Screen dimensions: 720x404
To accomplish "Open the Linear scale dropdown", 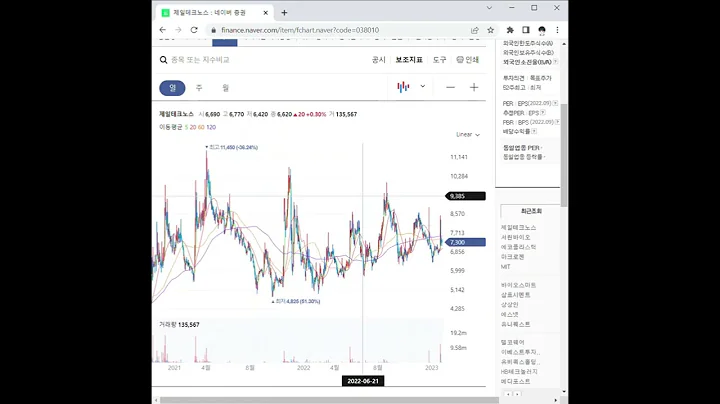I will pyautogui.click(x=468, y=135).
